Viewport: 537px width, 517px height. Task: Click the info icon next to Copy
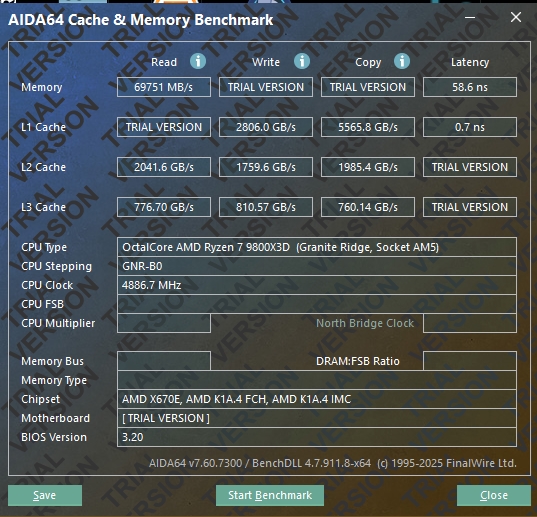402,62
